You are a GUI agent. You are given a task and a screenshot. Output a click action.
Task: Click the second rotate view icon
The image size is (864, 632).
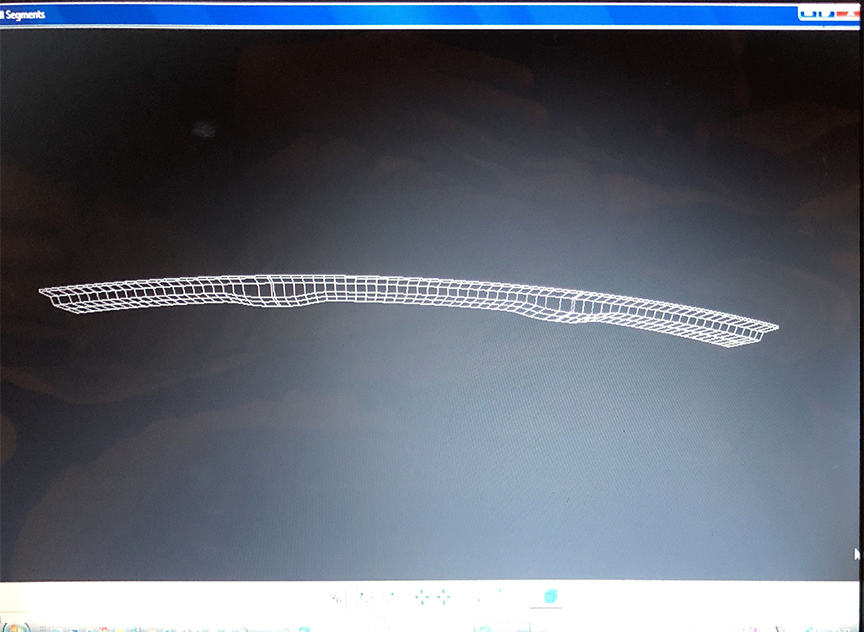(x=388, y=598)
